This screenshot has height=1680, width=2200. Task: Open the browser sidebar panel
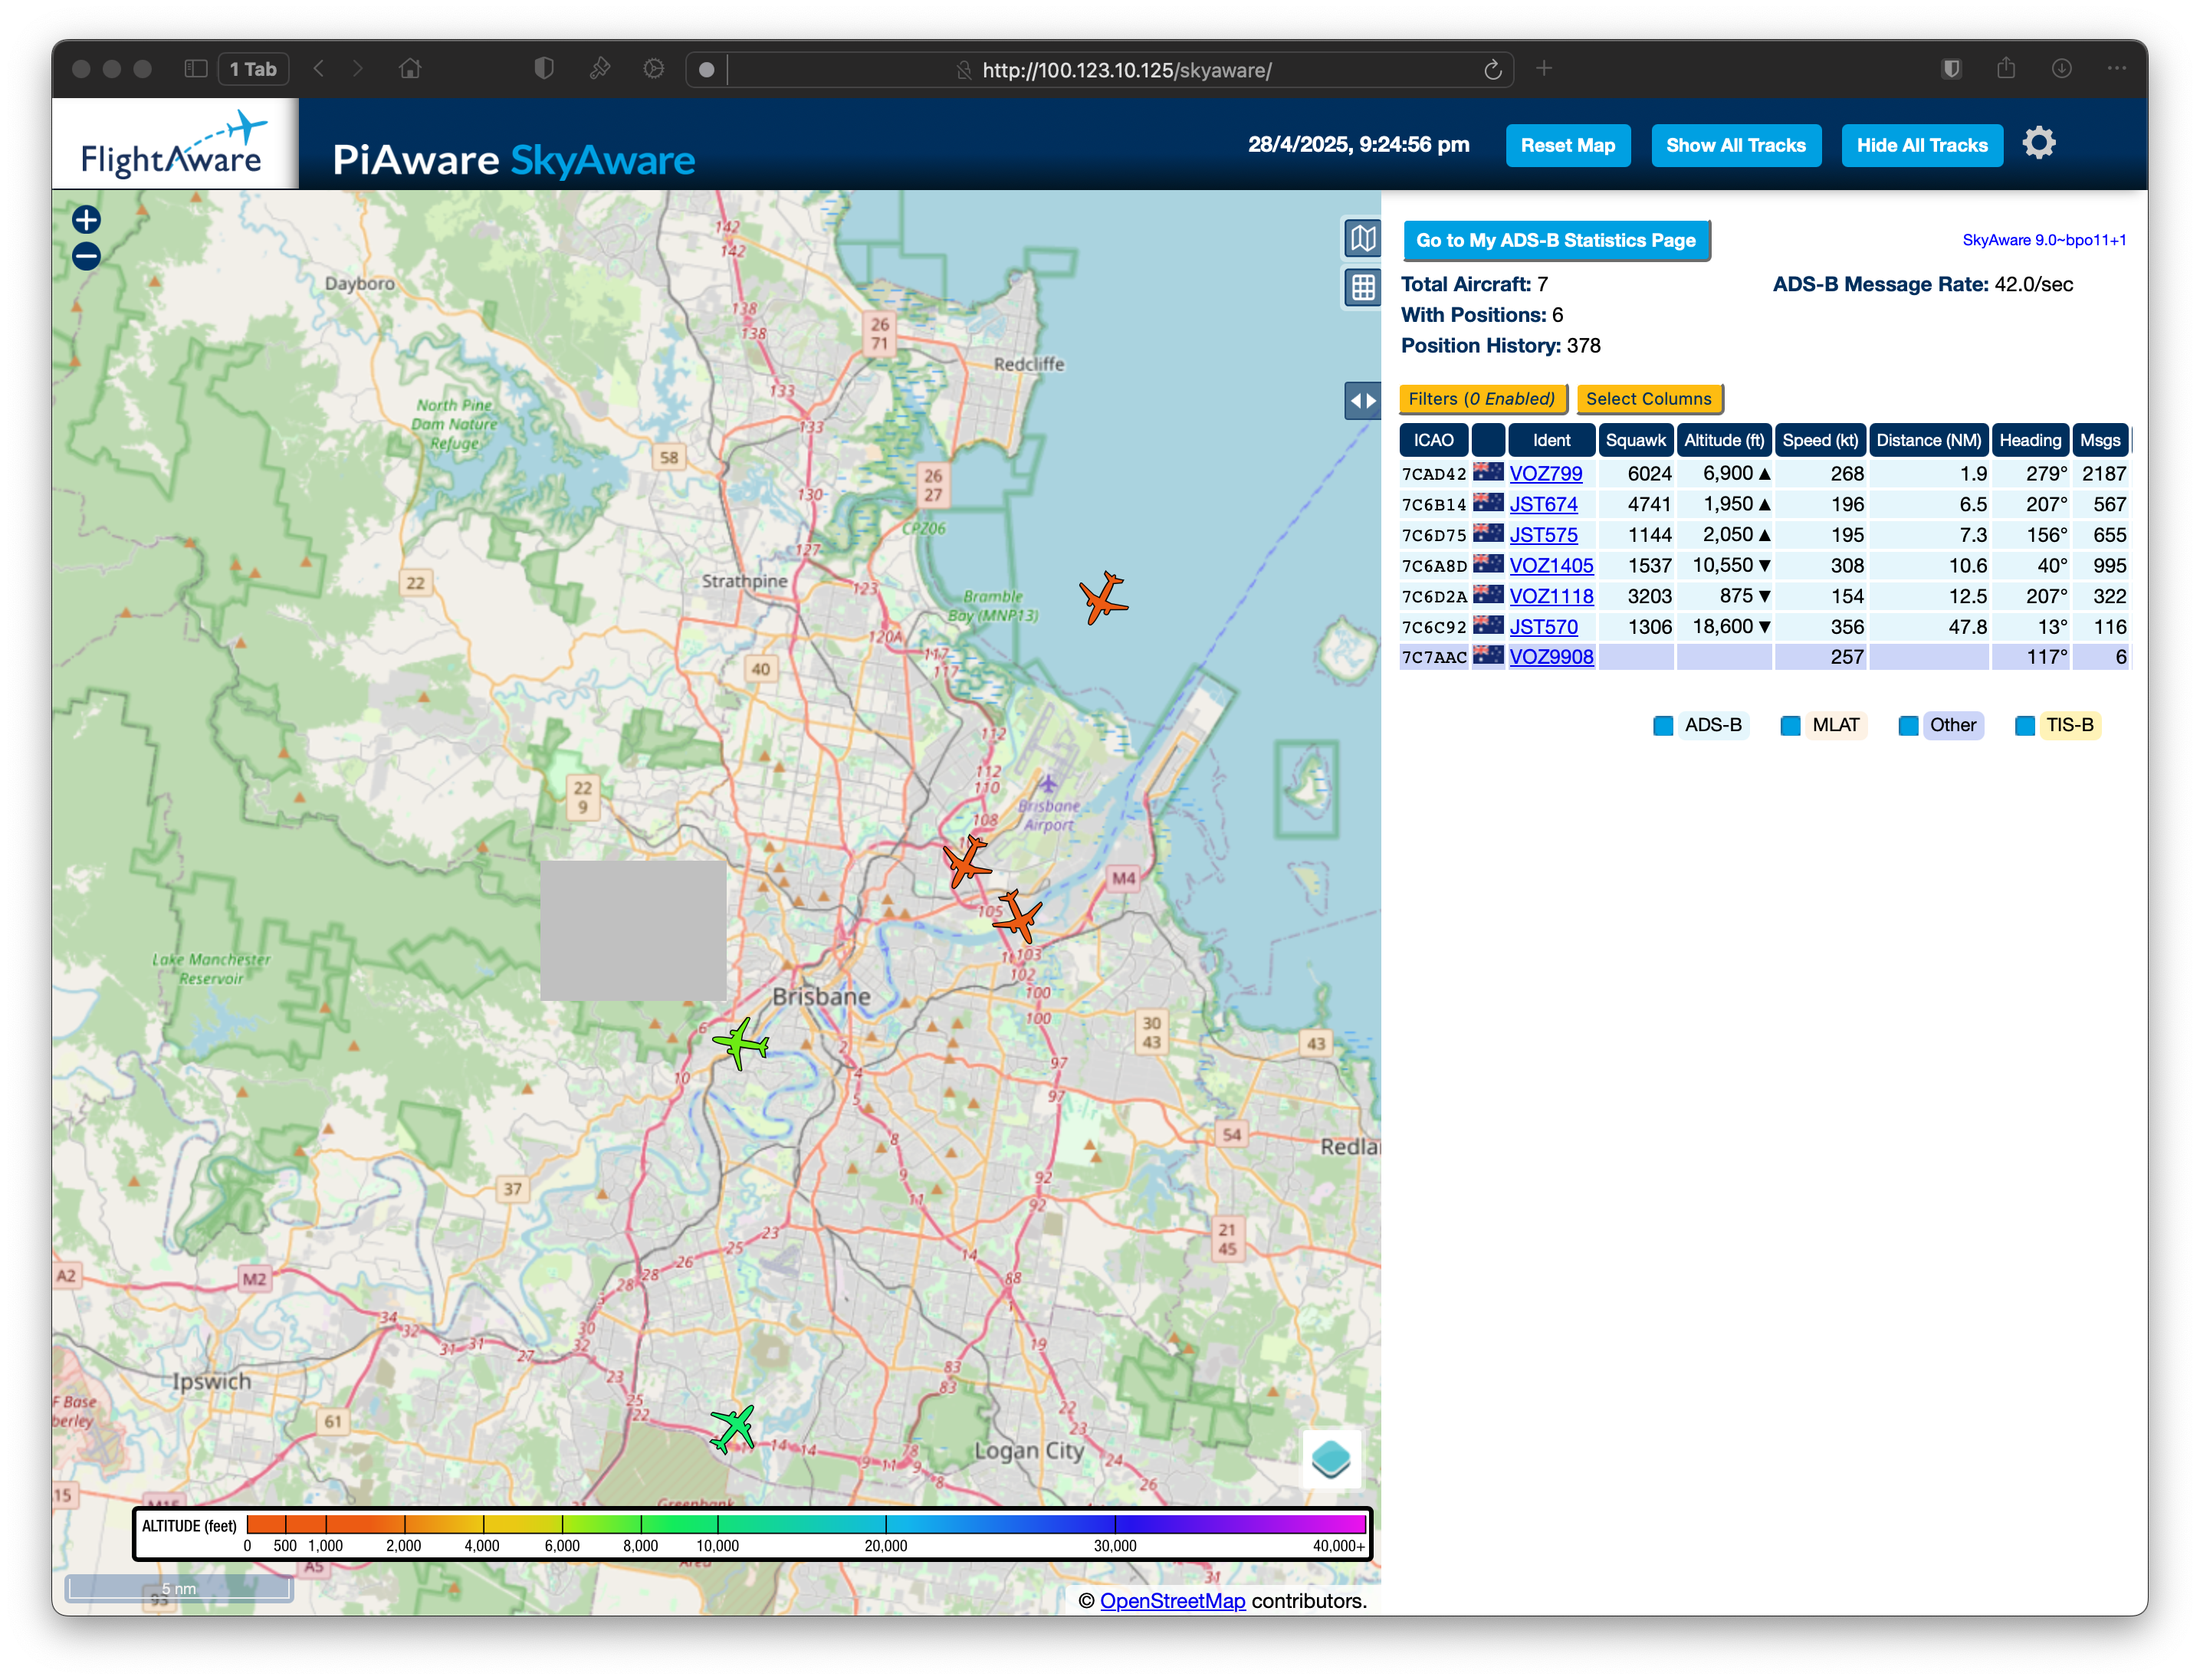tap(195, 69)
